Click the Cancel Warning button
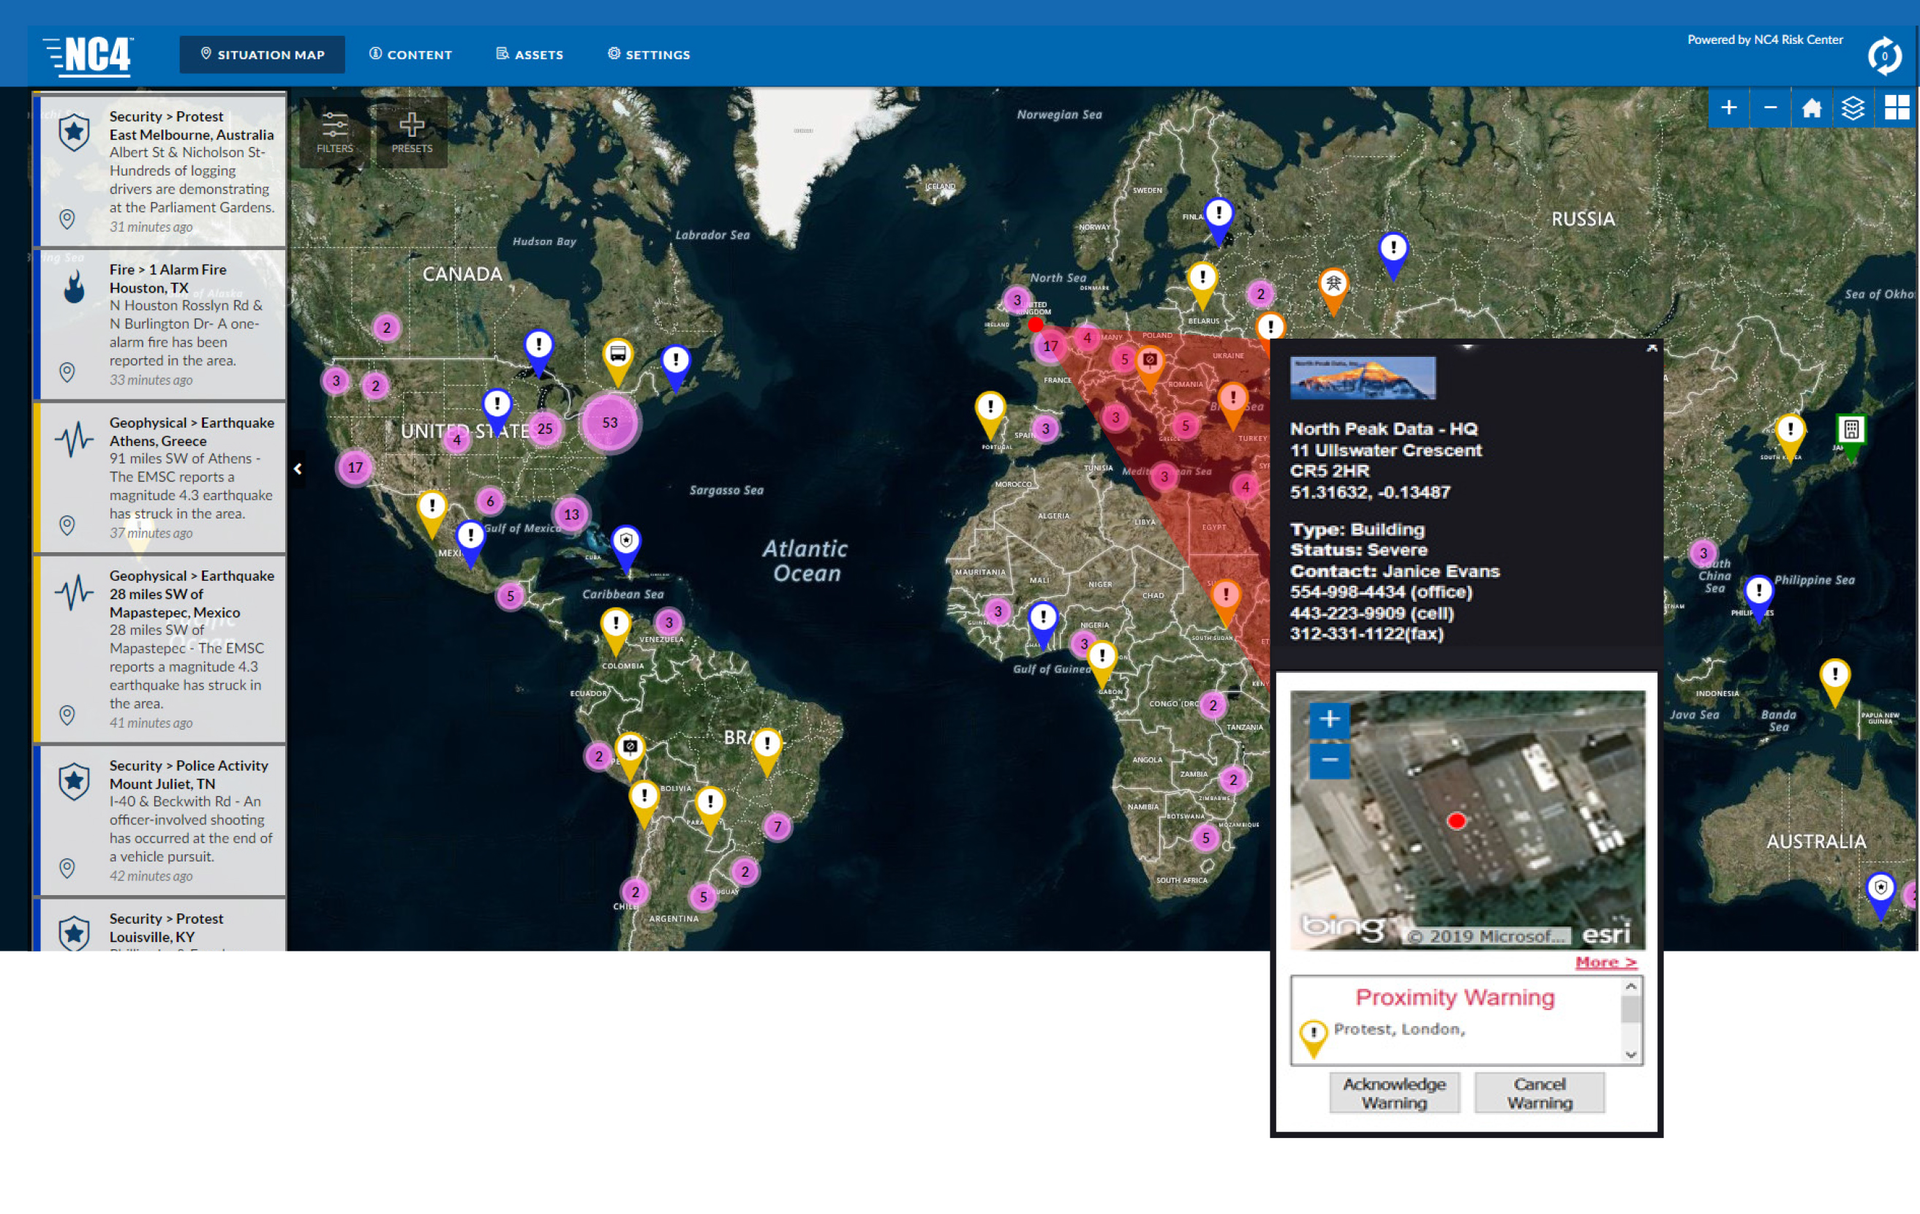This screenshot has width=1920, height=1214. (x=1539, y=1092)
